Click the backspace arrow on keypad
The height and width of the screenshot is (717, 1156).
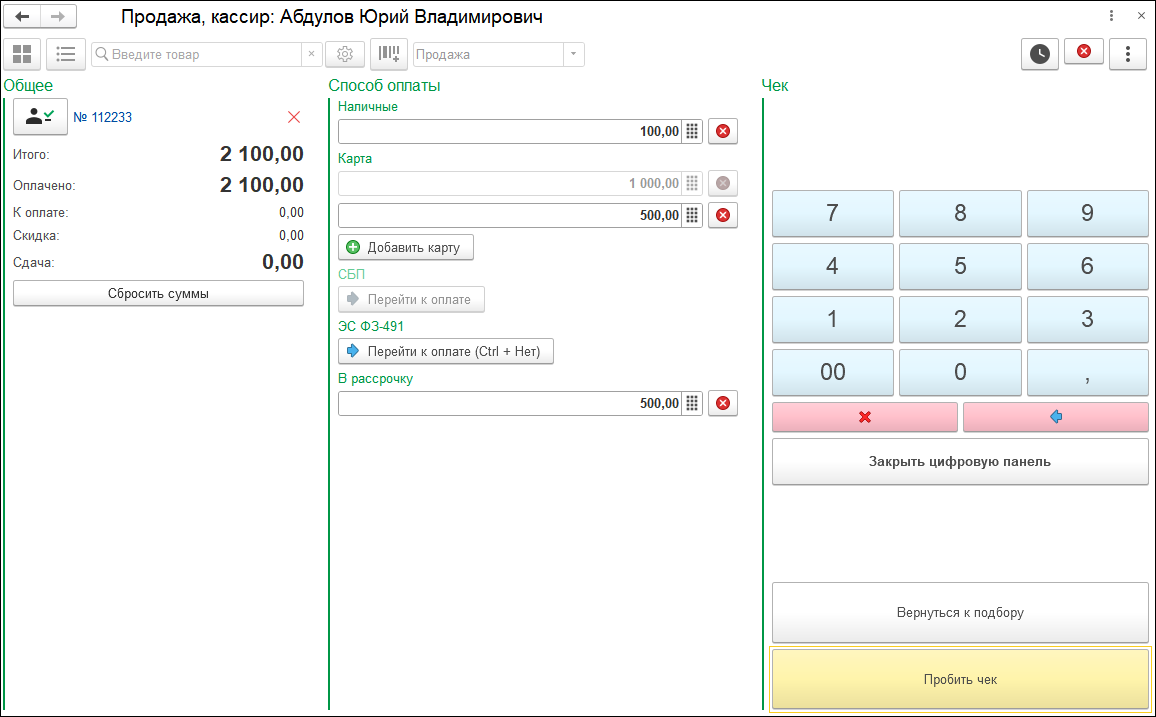(1055, 417)
